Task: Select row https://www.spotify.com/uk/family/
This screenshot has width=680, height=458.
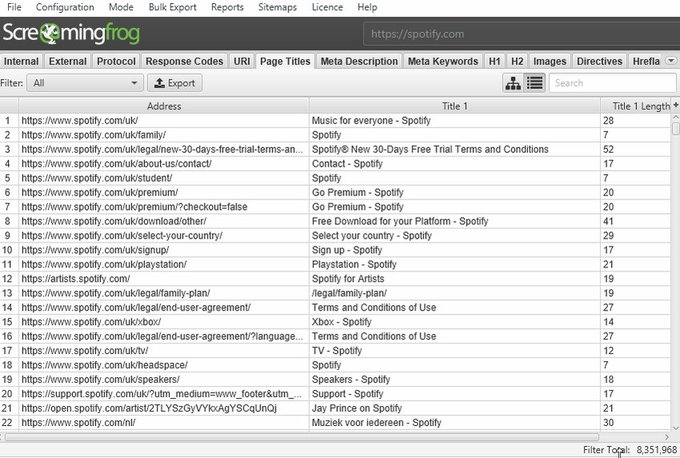Action: point(164,135)
